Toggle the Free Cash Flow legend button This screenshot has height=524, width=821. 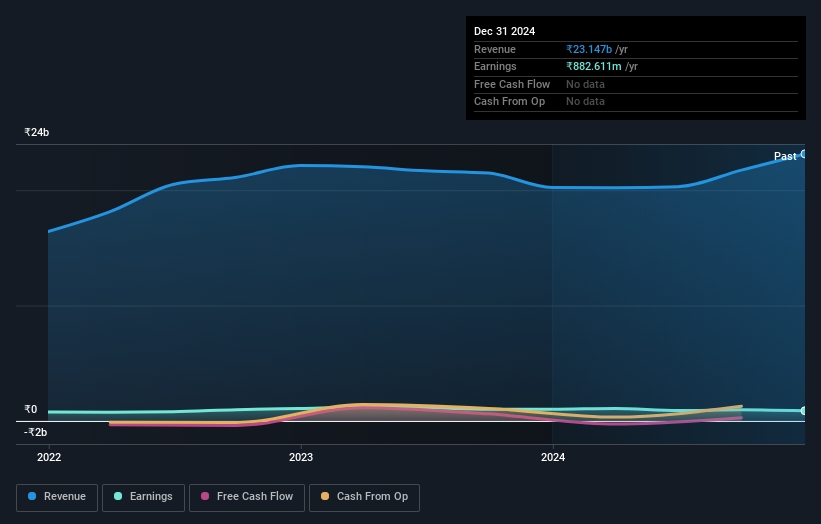[247, 497]
